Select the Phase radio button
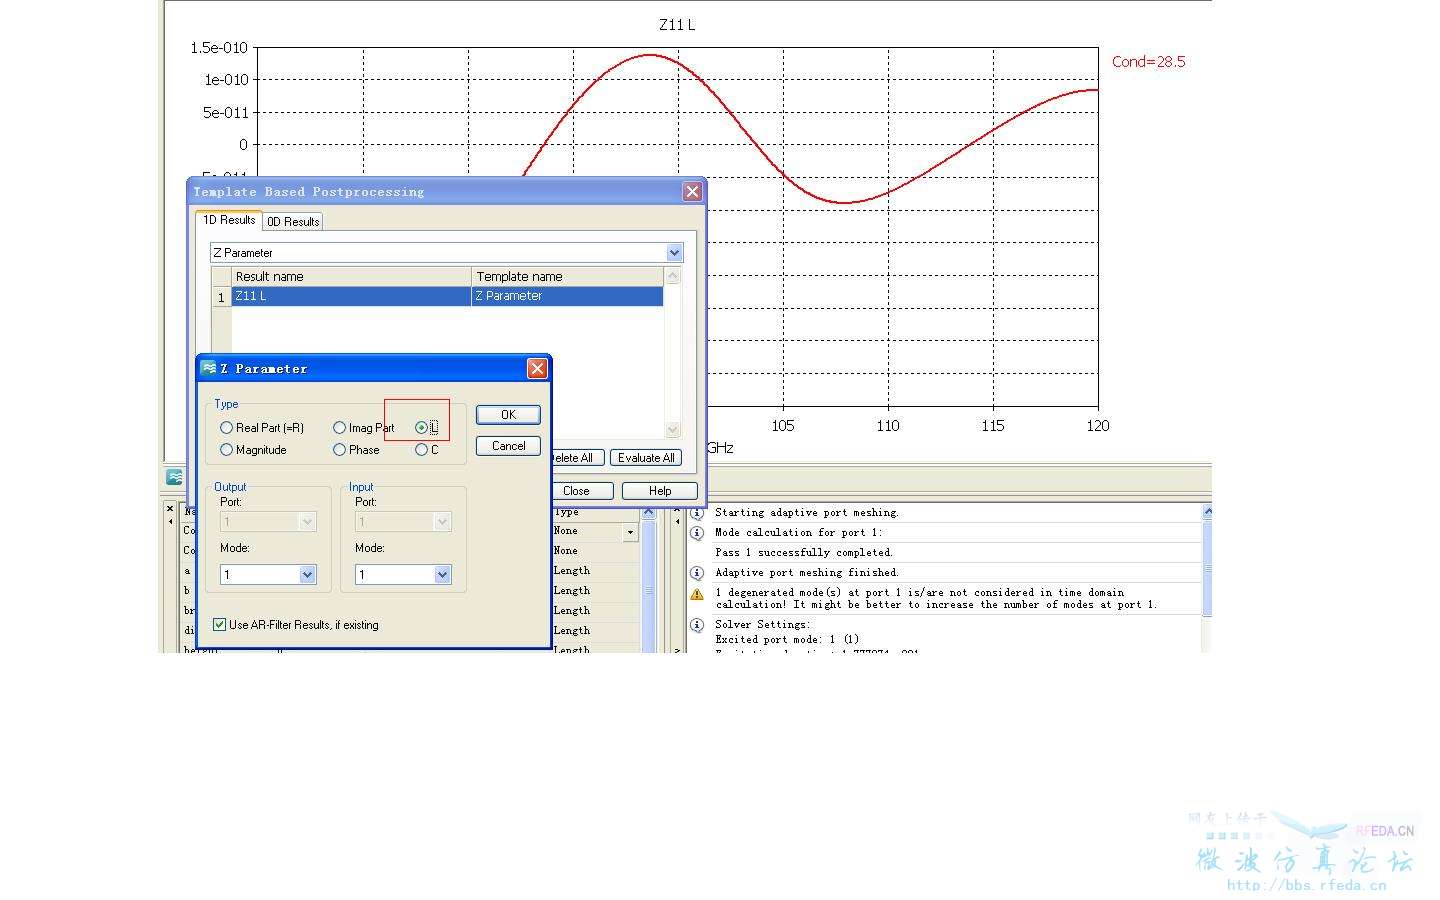Image resolution: width=1440 pixels, height=900 pixels. click(x=340, y=450)
